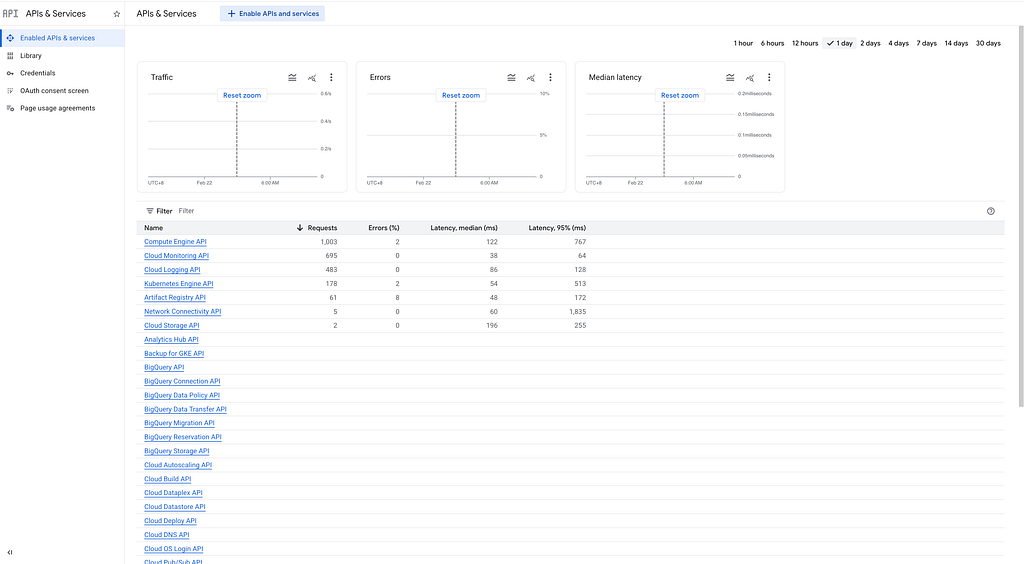Toggle legend icon on Traffic chart
The height and width of the screenshot is (564, 1024).
(x=292, y=77)
